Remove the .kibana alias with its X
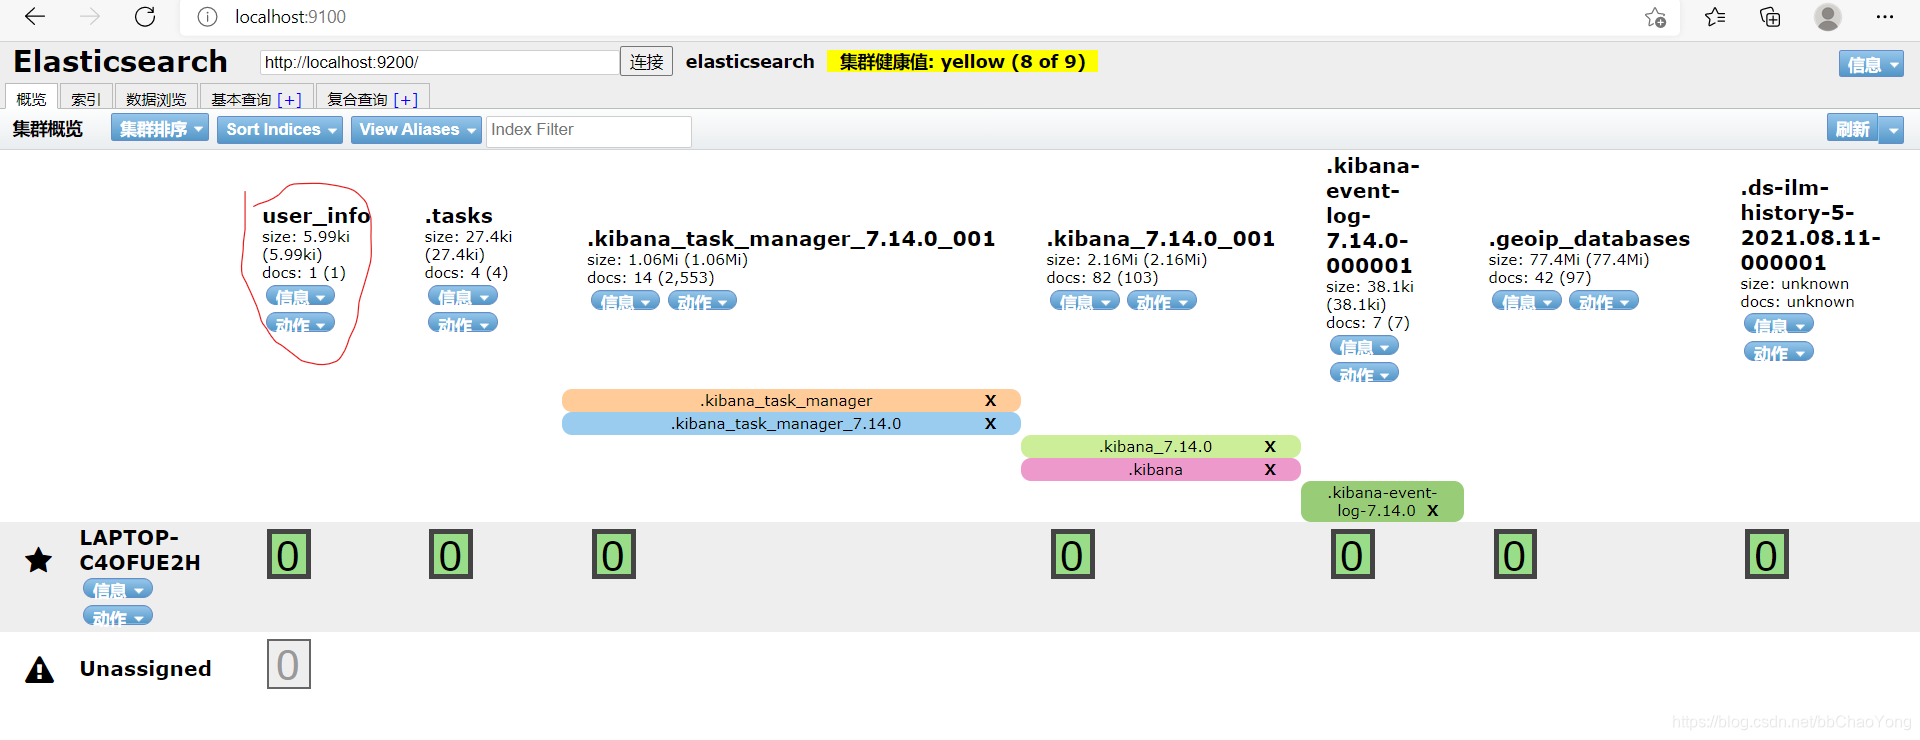Viewport: 1920px width, 740px height. click(1270, 470)
